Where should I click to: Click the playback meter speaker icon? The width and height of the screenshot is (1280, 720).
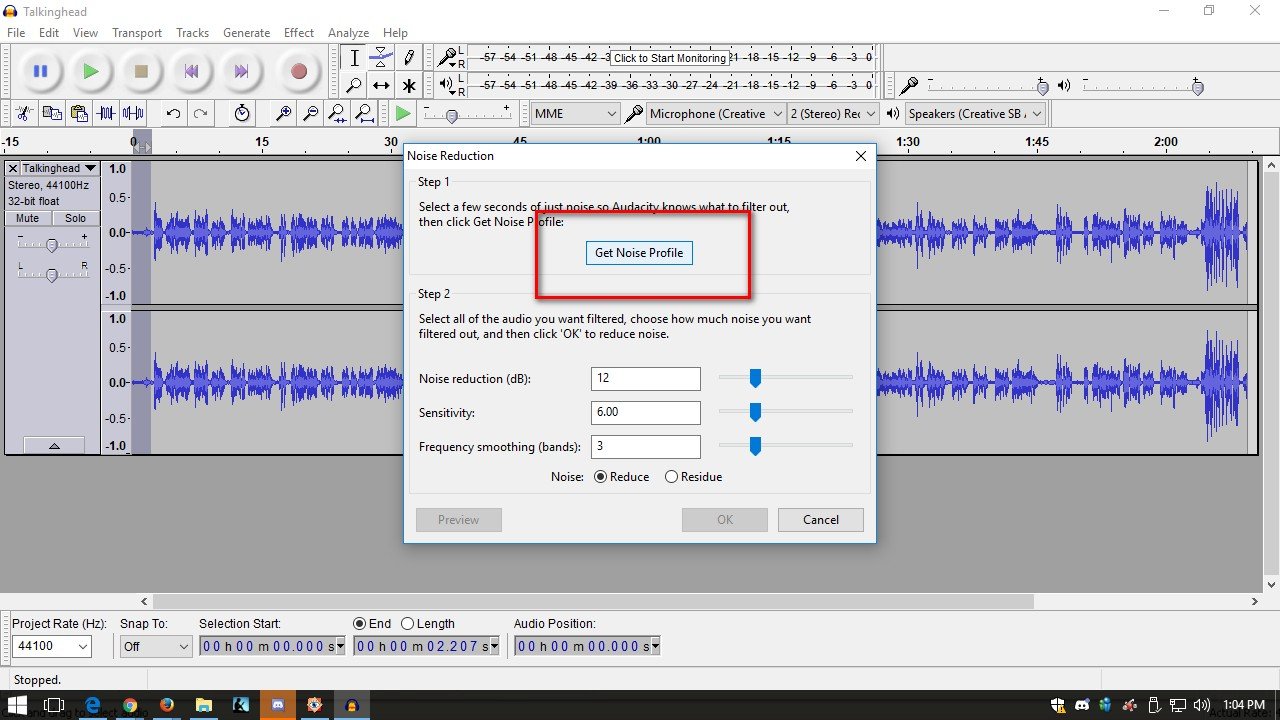tap(446, 85)
